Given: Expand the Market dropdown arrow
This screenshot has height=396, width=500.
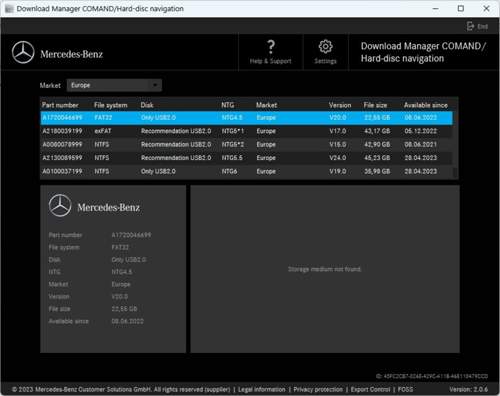Looking at the screenshot, I should coord(155,85).
